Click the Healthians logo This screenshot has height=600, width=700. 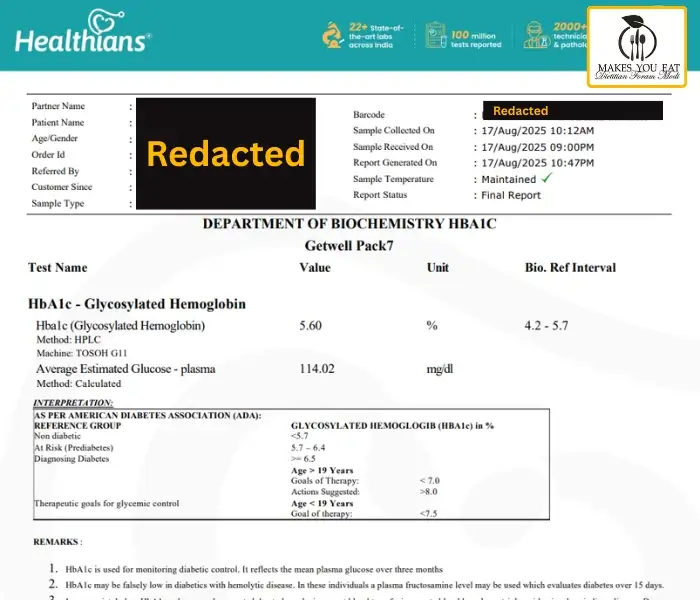coord(82,40)
